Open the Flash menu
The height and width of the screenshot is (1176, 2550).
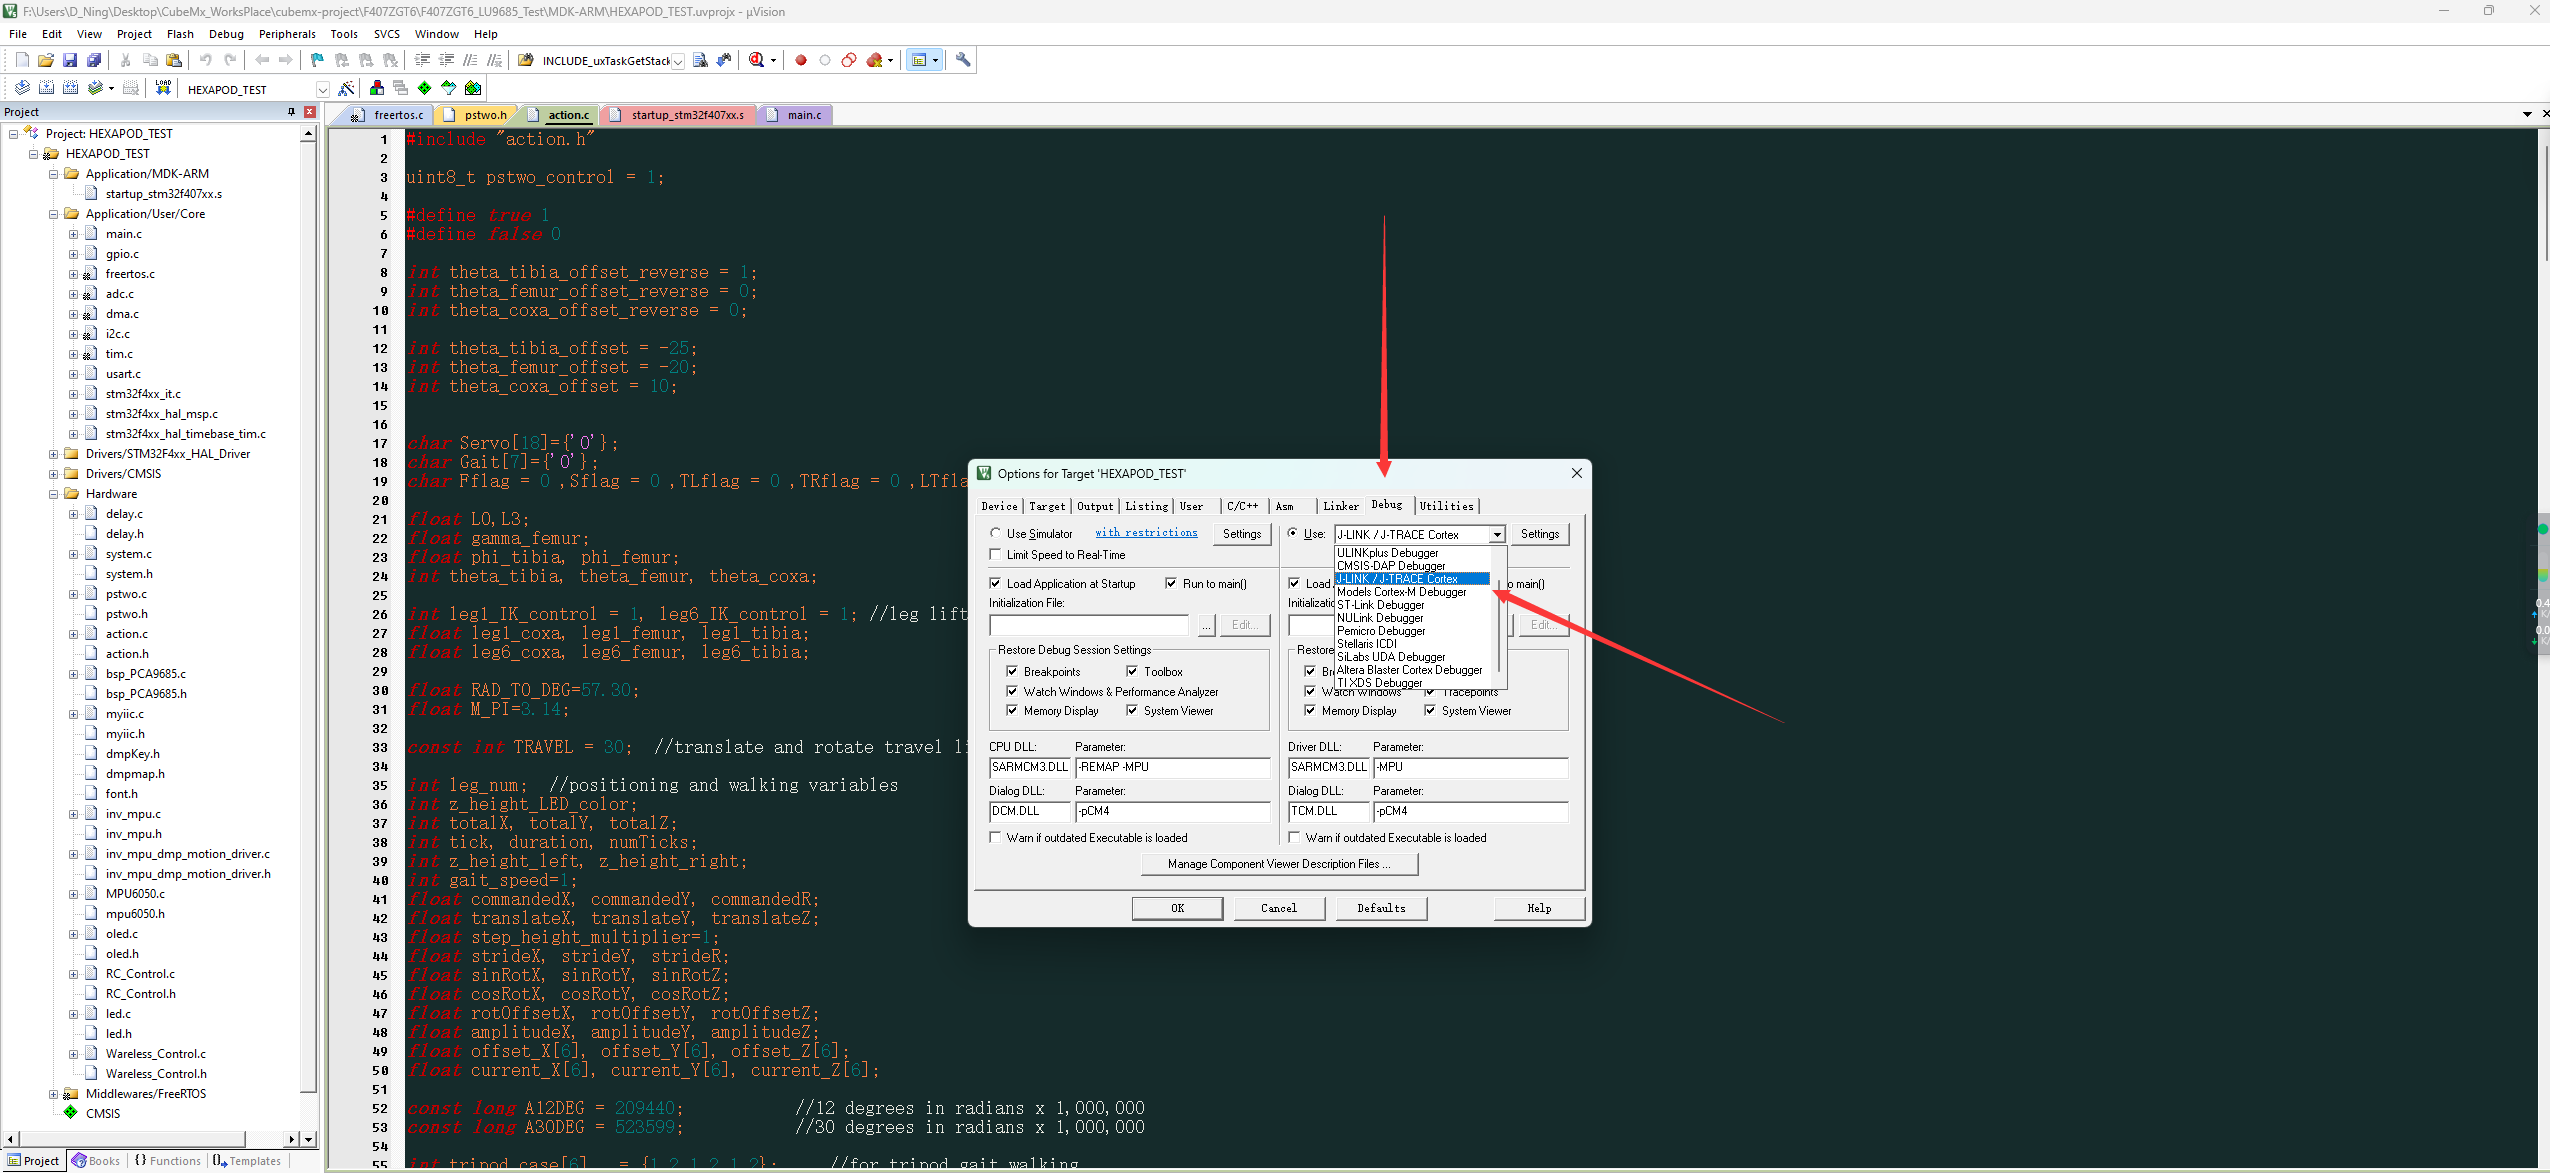click(180, 34)
